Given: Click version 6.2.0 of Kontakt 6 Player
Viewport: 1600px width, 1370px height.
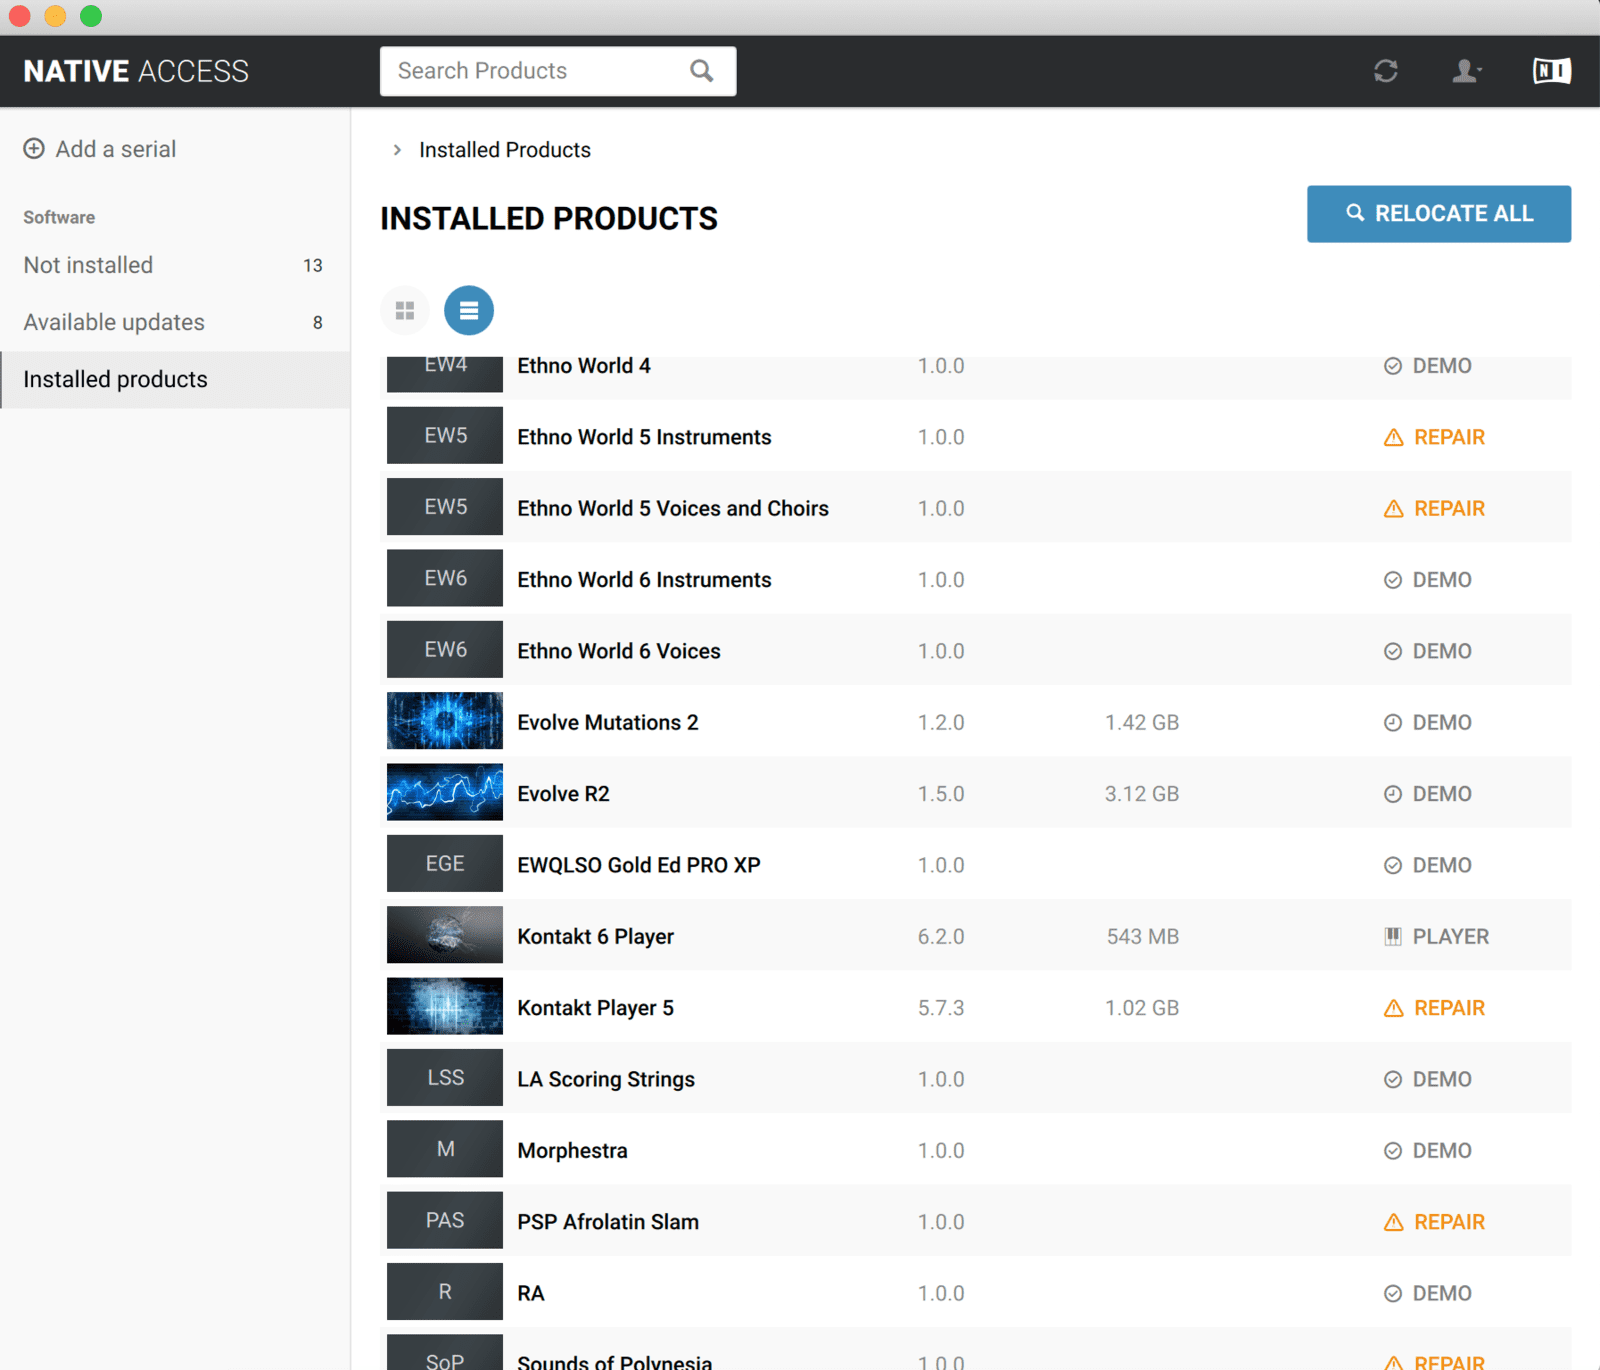Looking at the screenshot, I should 941,937.
